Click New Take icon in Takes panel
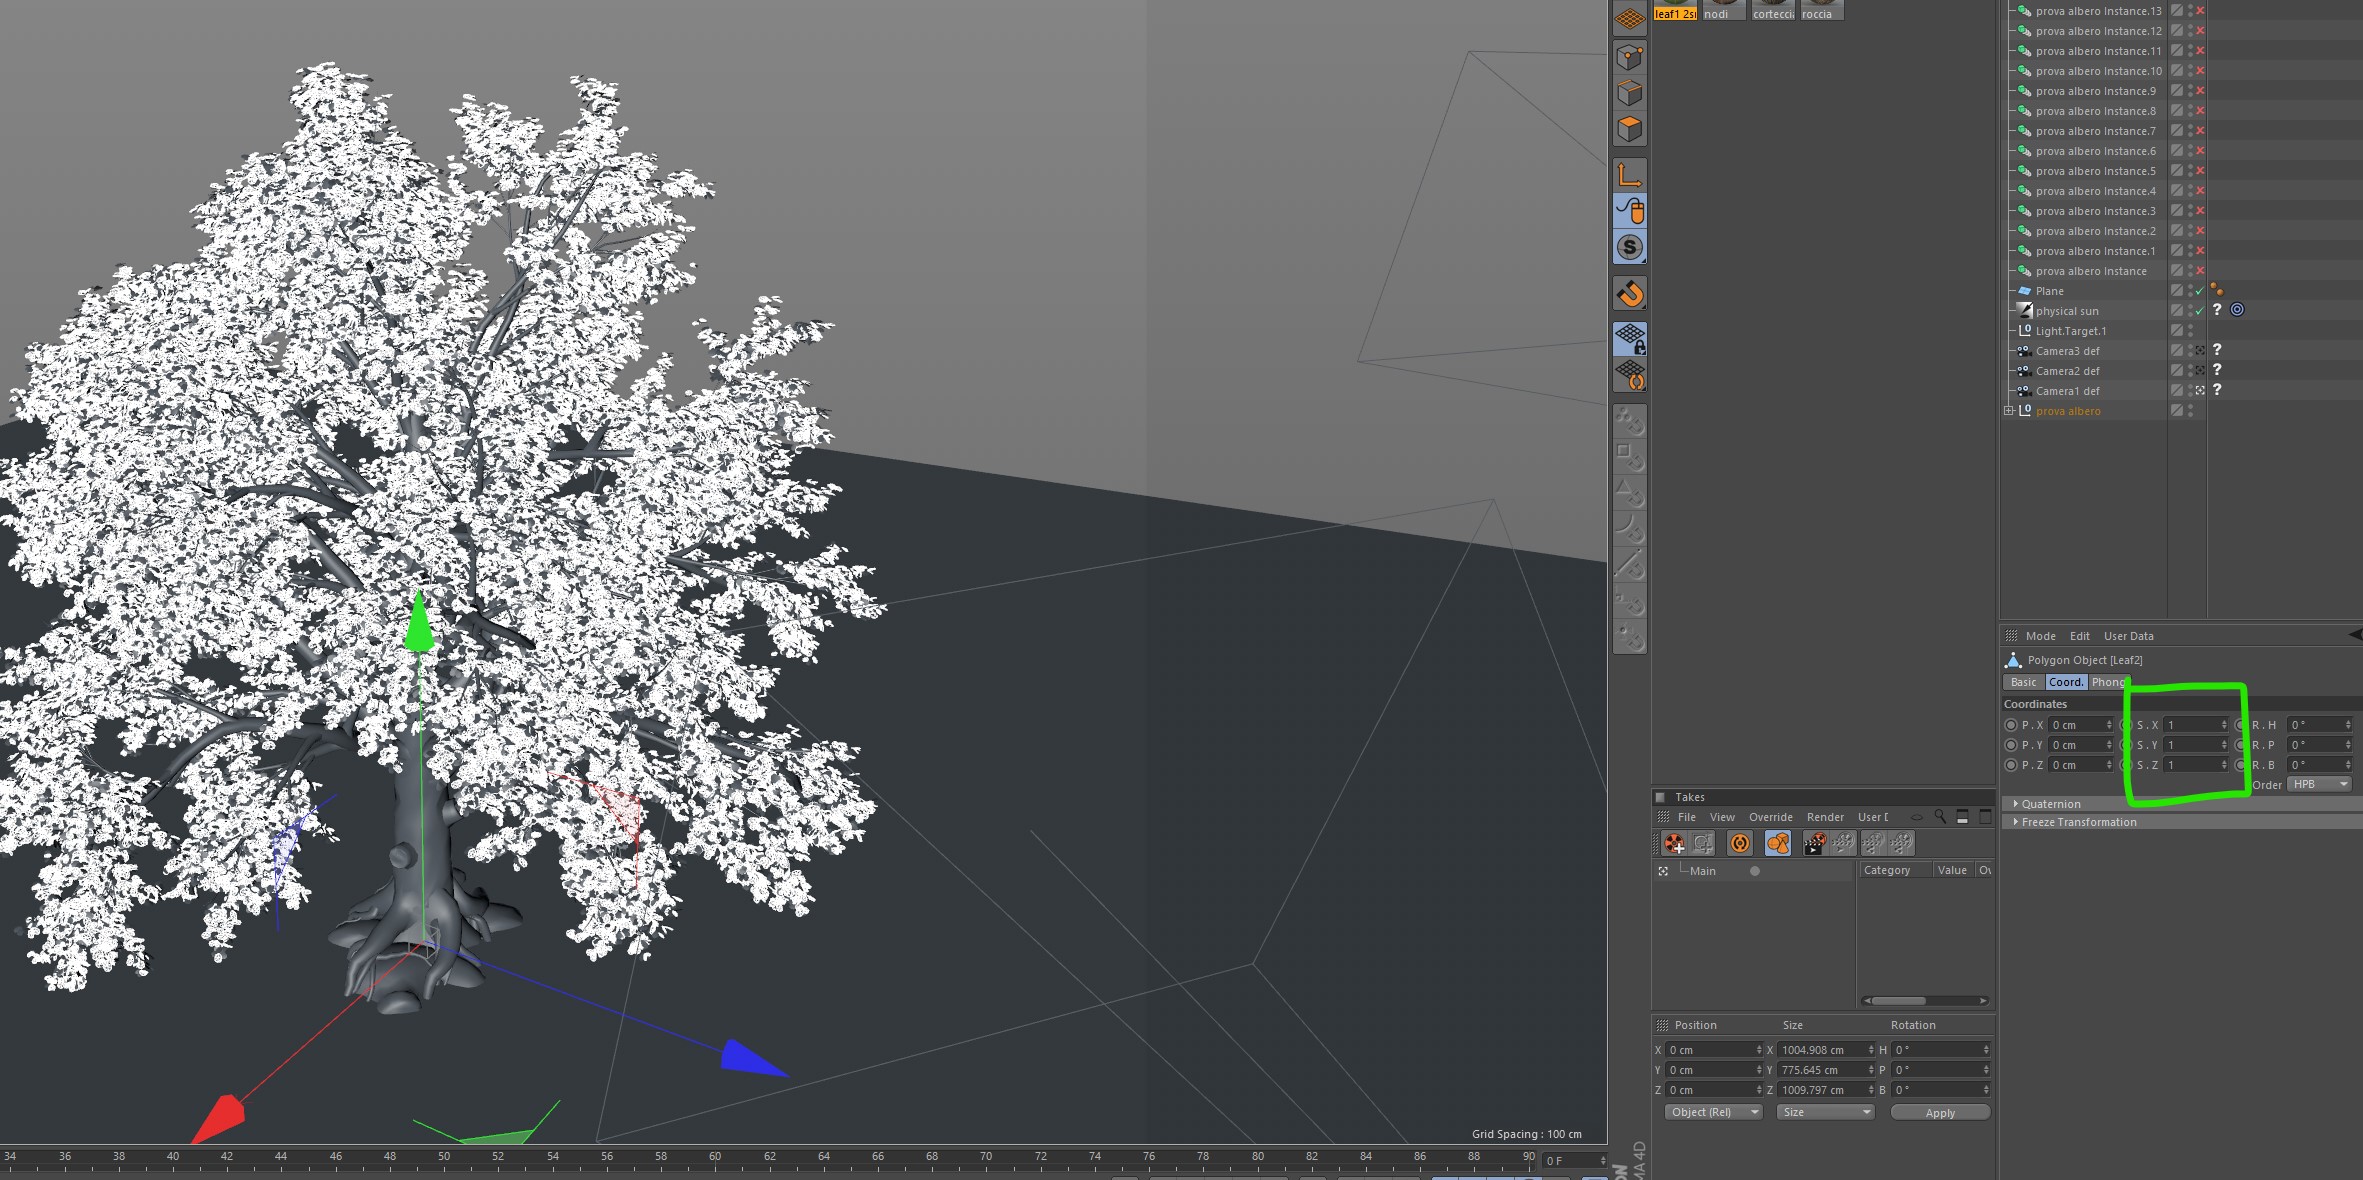This screenshot has height=1180, width=2363. [1674, 843]
